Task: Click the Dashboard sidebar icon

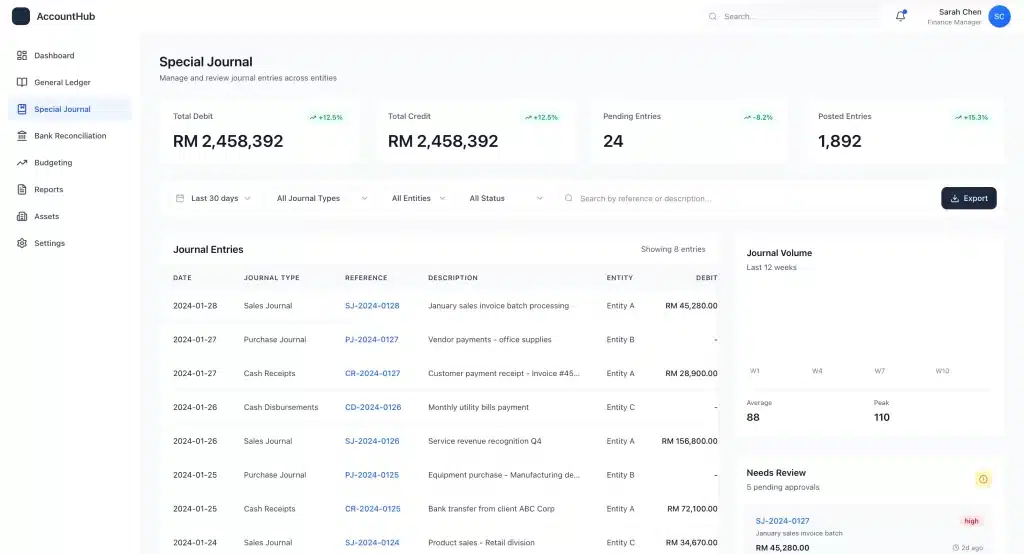Action: tap(22, 55)
